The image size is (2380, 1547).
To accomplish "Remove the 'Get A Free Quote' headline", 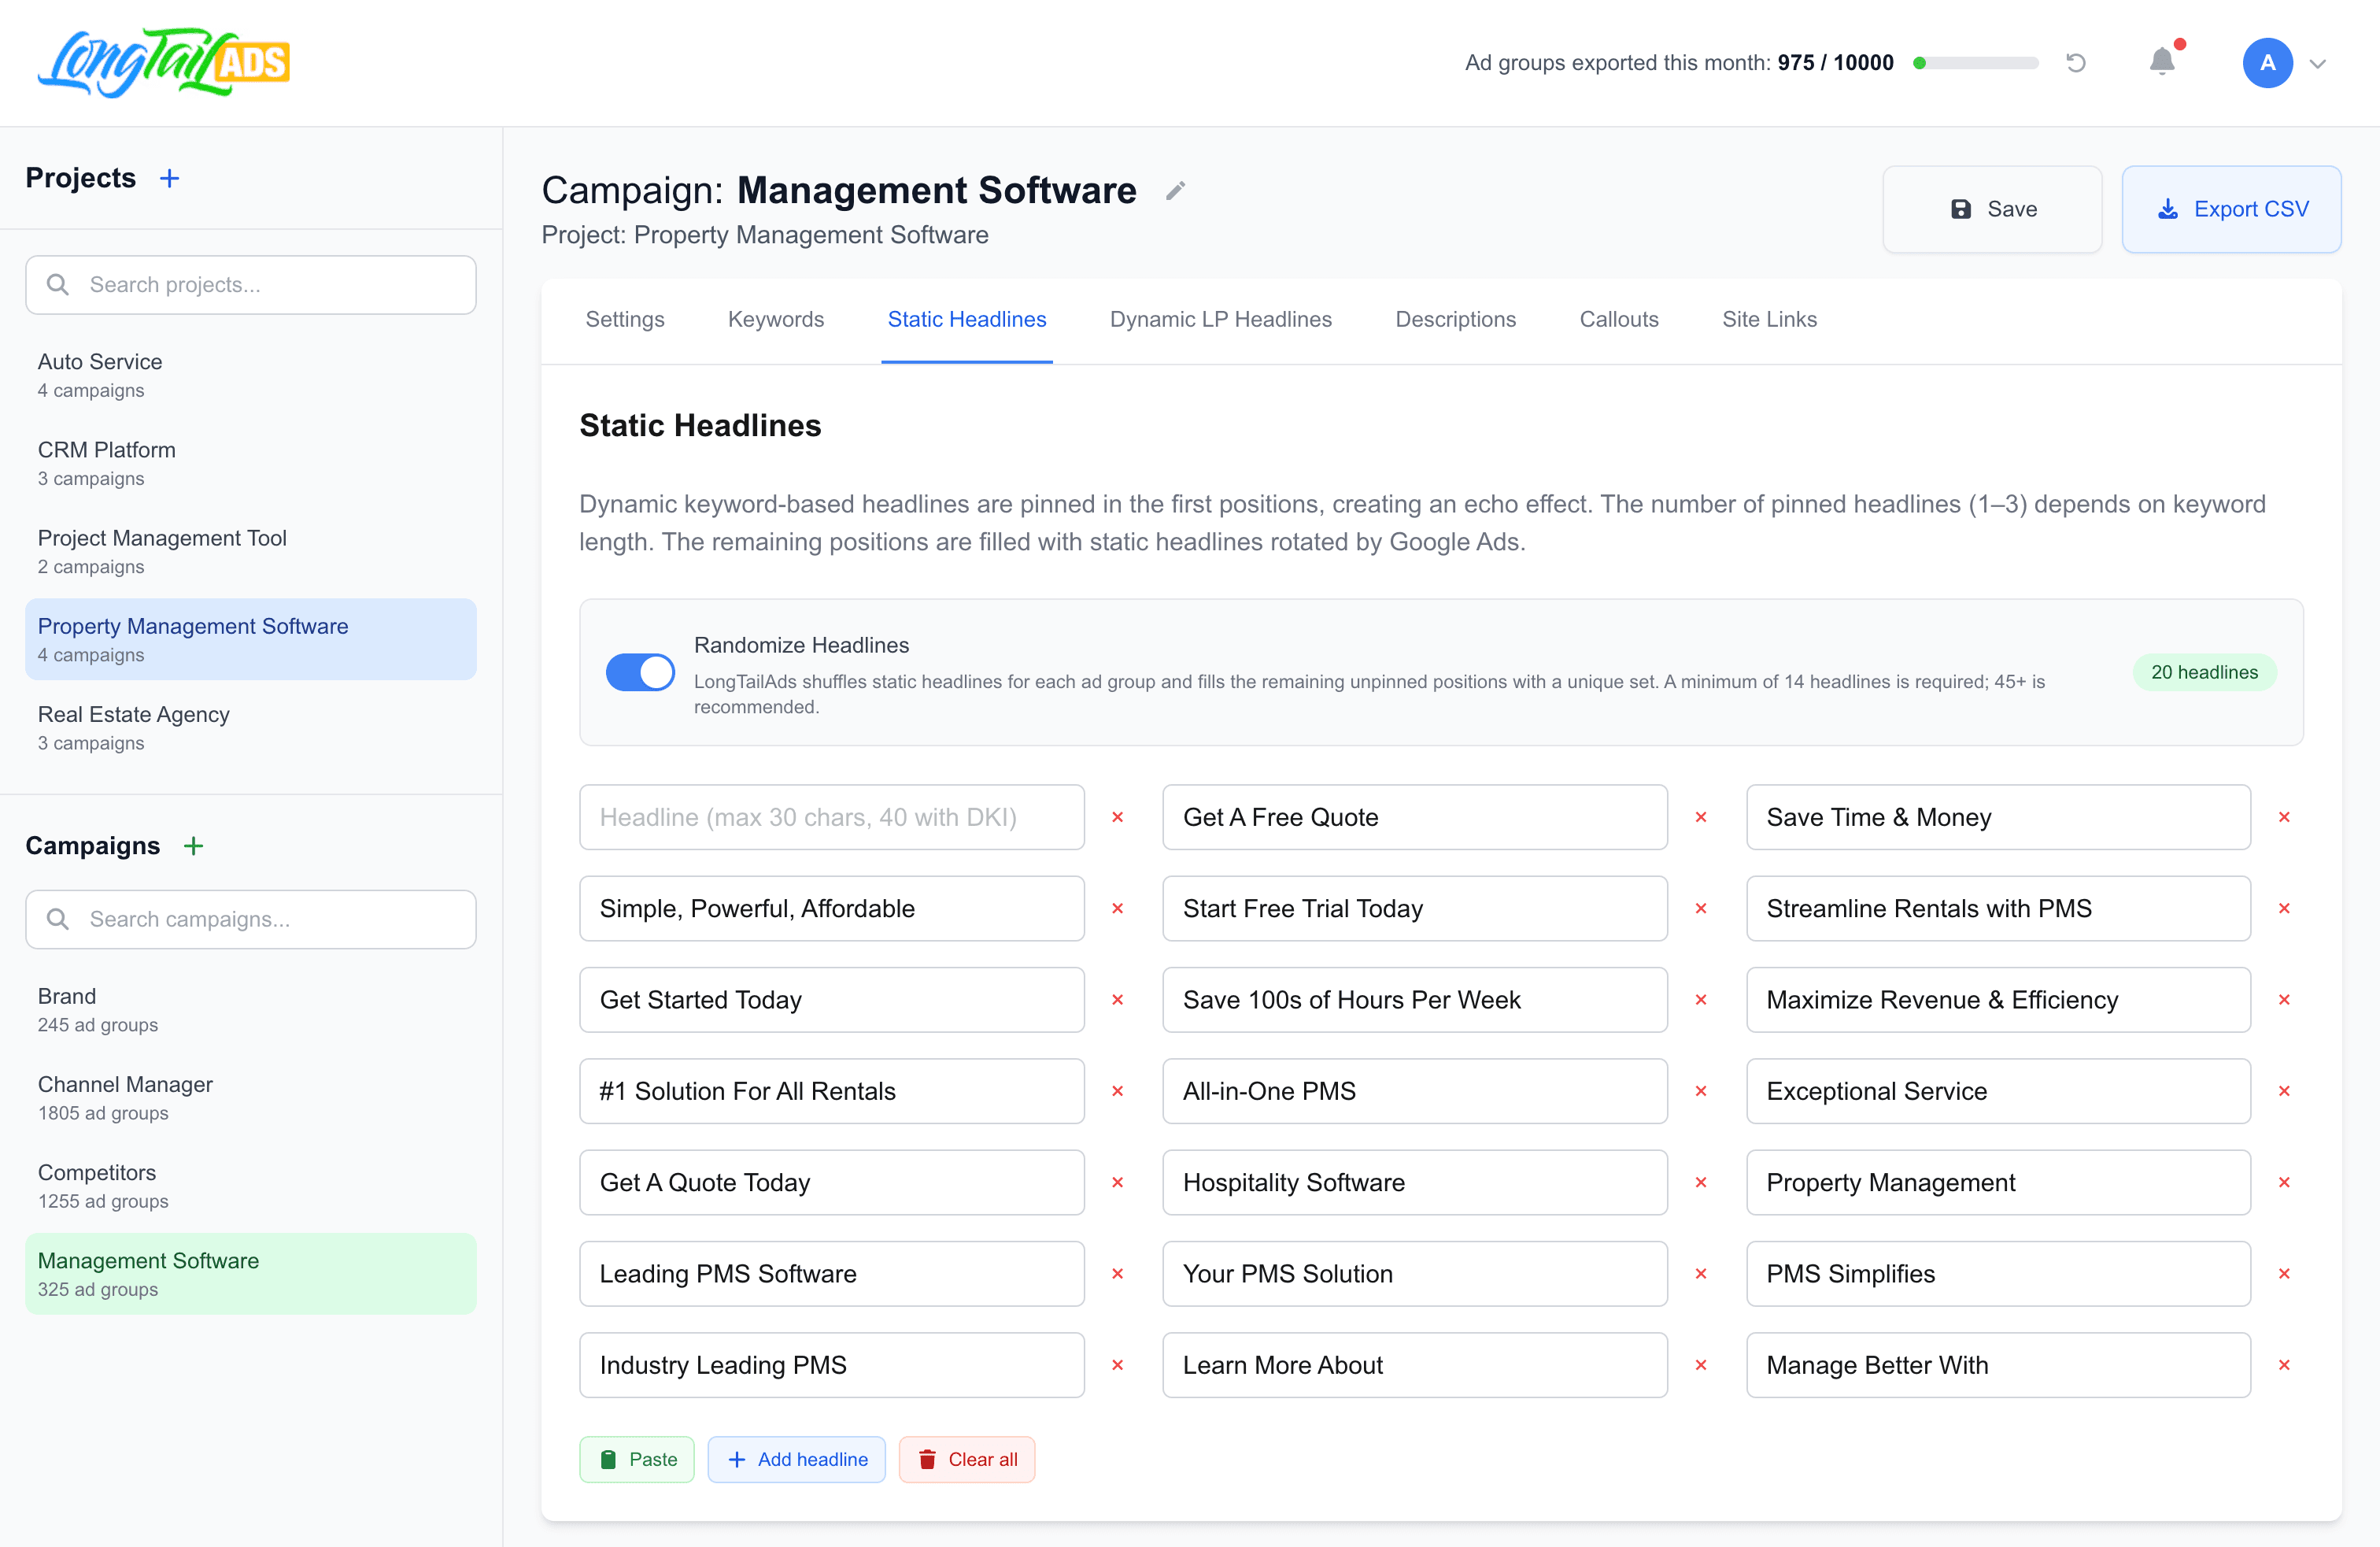I will tap(1701, 817).
